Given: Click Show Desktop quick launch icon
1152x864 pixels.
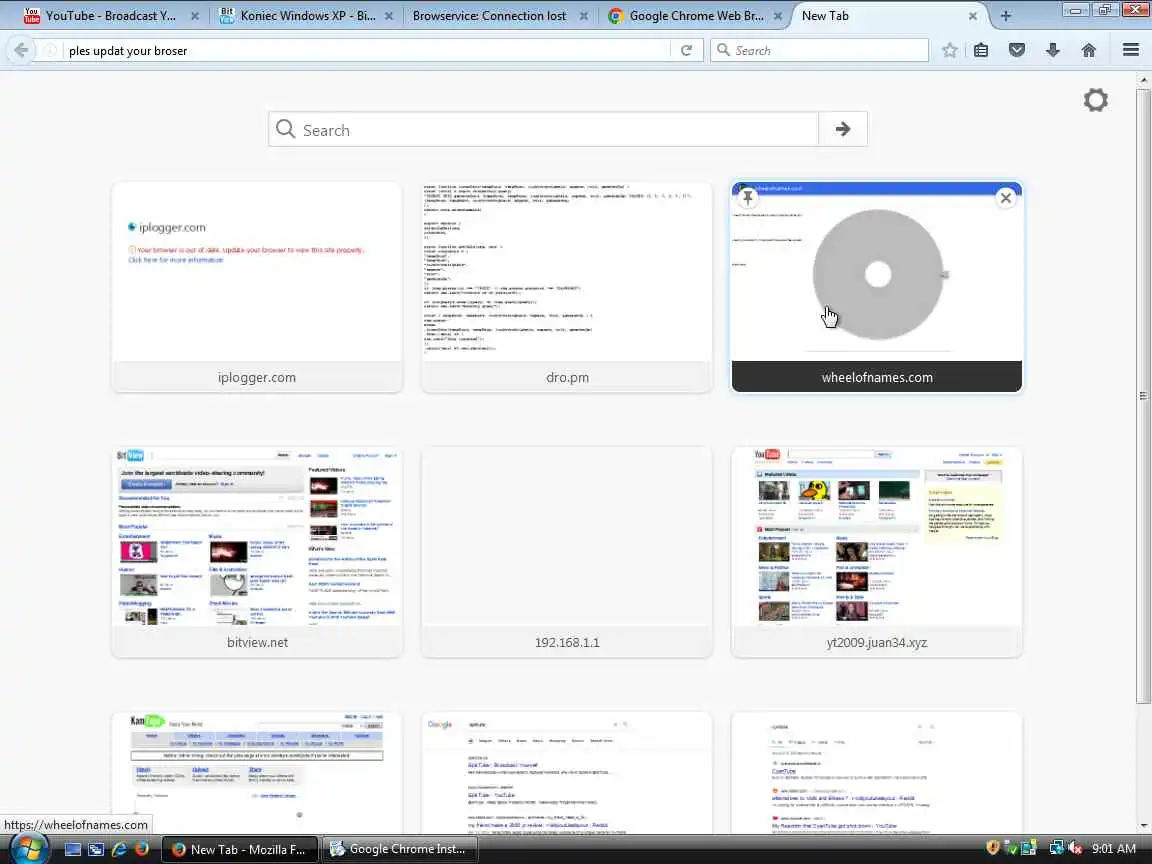Looking at the screenshot, I should click(x=73, y=849).
